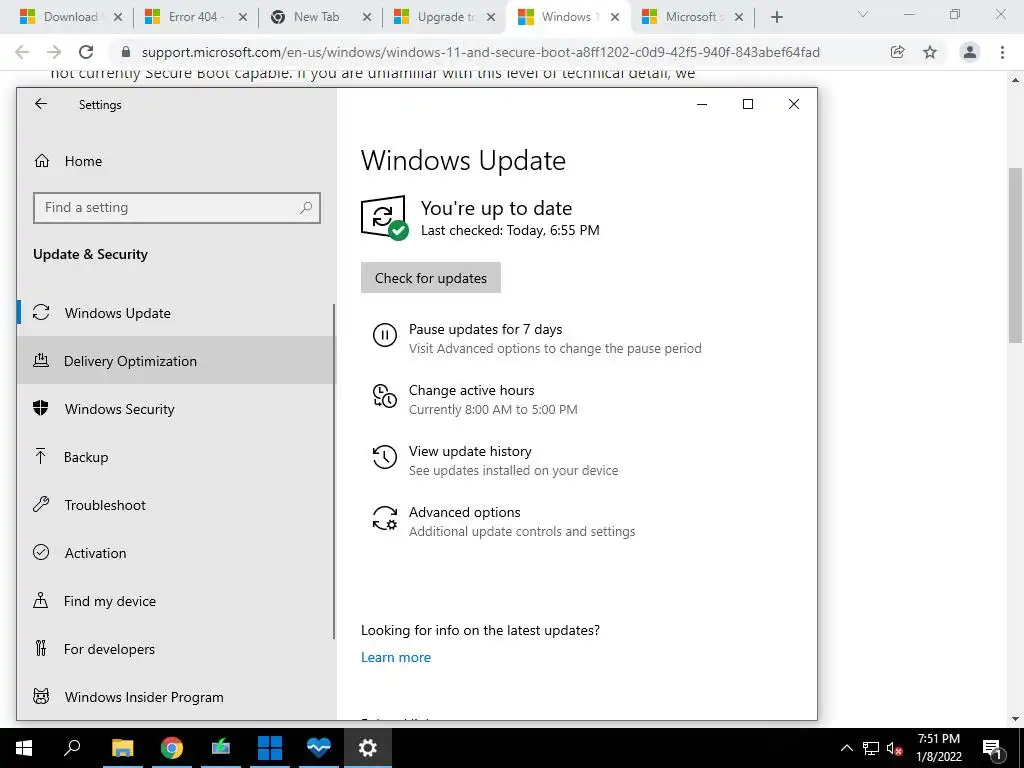Click the active hours clock icon
This screenshot has height=768, width=1024.
pyautogui.click(x=385, y=396)
